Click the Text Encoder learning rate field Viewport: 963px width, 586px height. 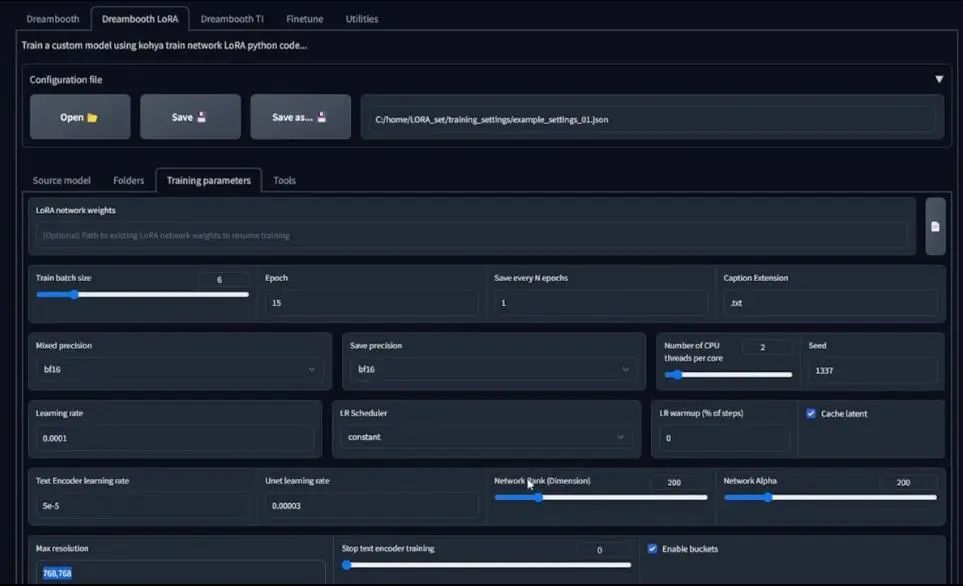tap(142, 506)
